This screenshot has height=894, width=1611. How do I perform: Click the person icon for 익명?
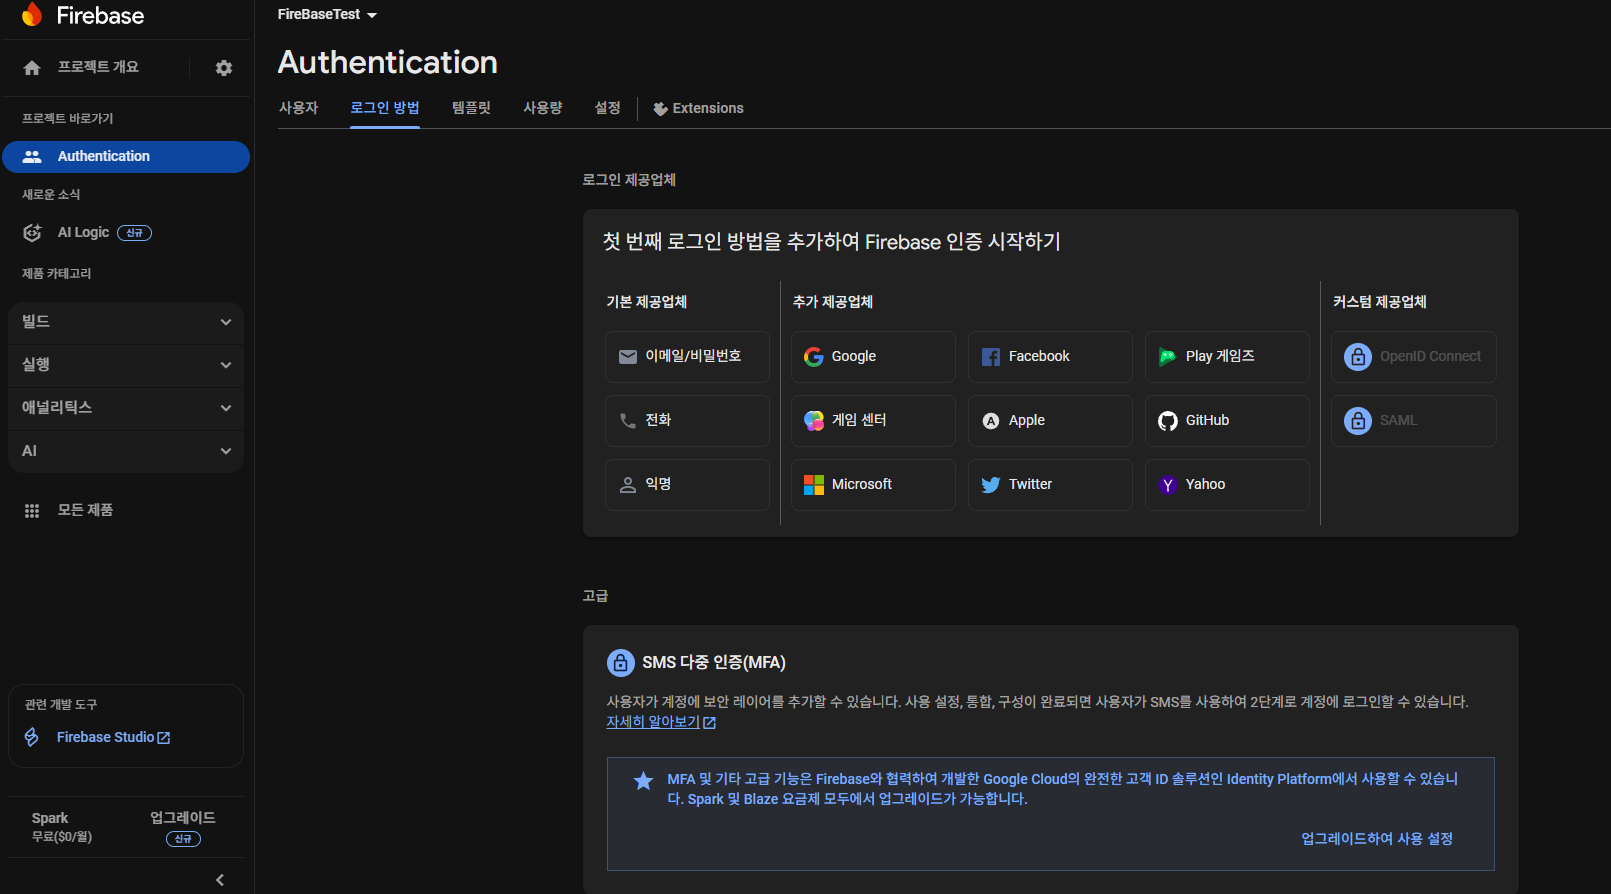click(x=628, y=485)
